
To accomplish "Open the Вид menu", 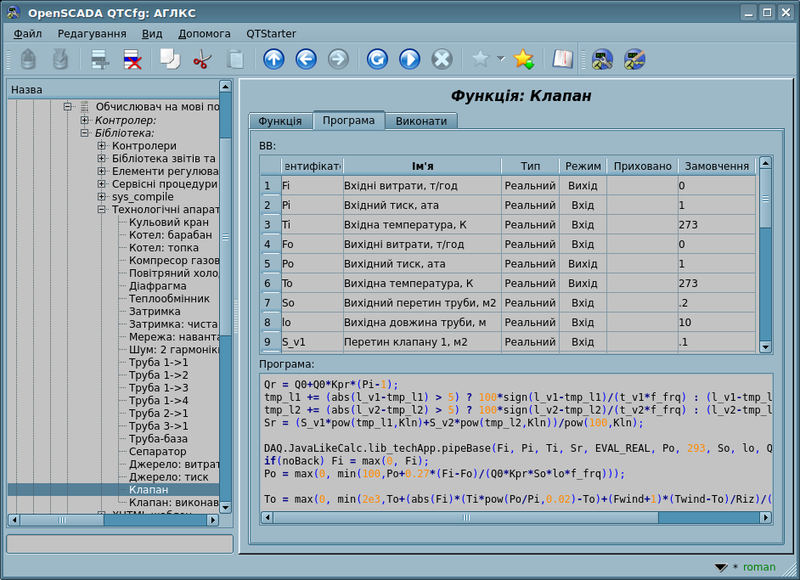I will [152, 34].
